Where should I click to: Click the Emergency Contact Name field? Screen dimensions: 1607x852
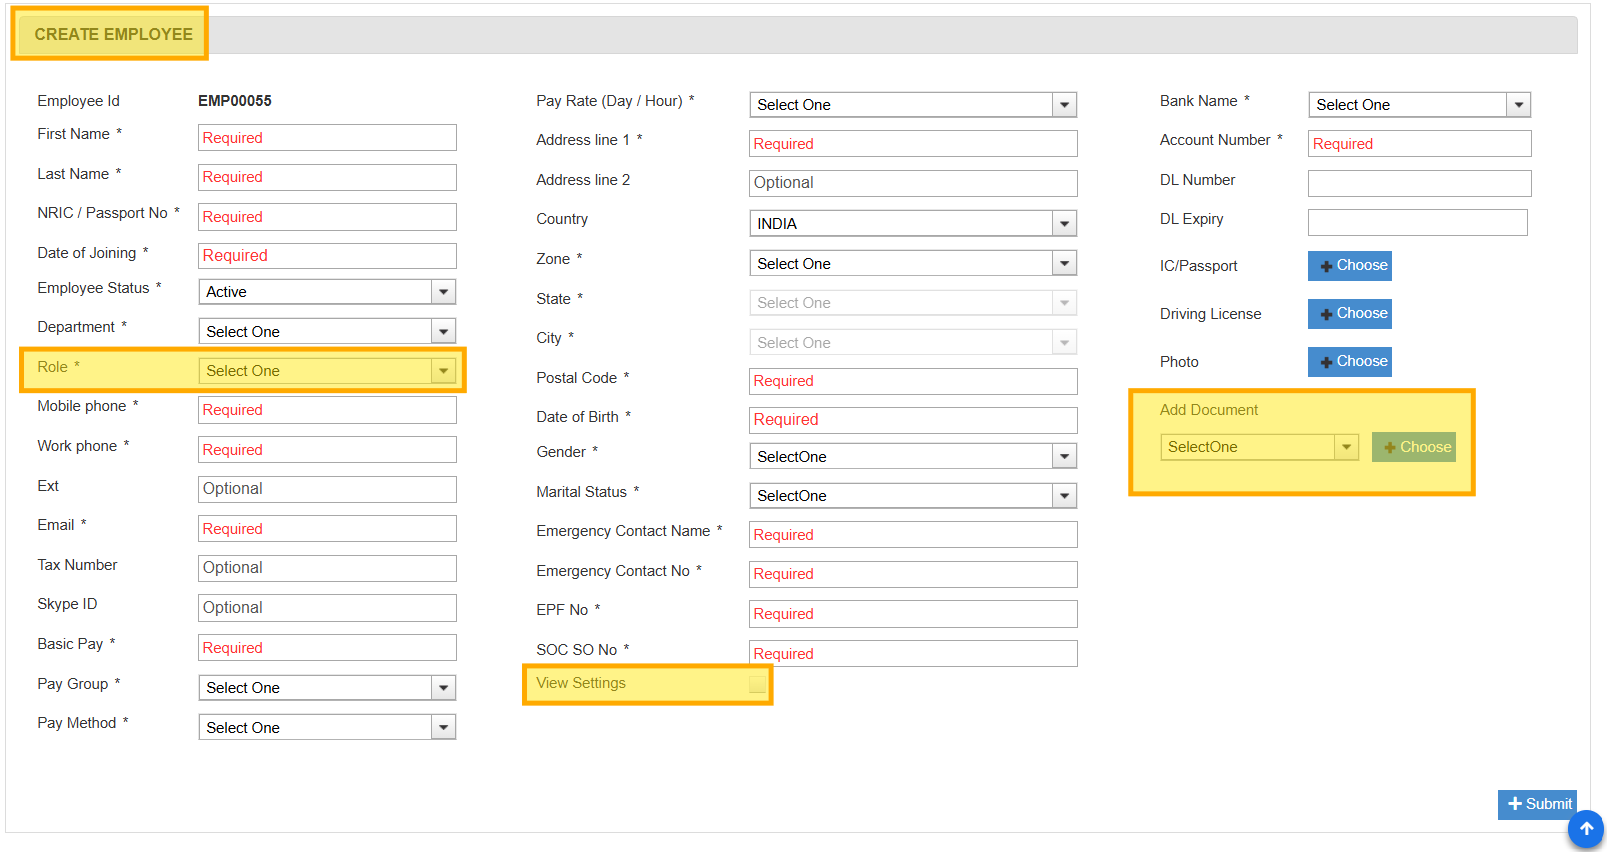click(913, 535)
